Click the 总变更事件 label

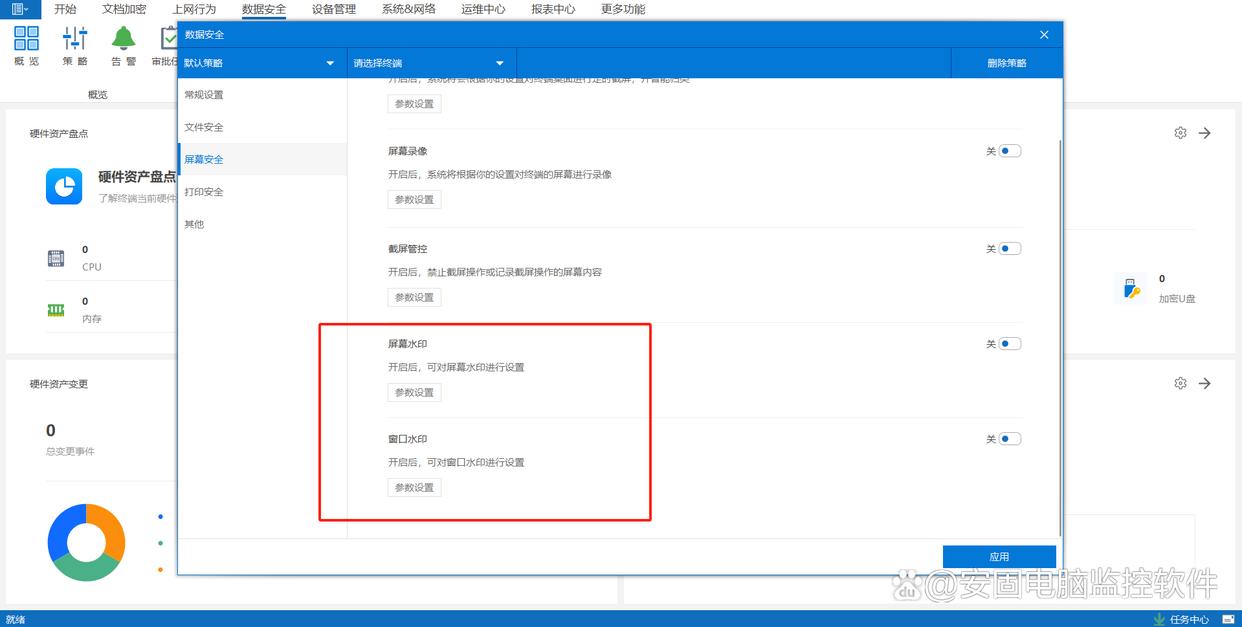tap(70, 451)
